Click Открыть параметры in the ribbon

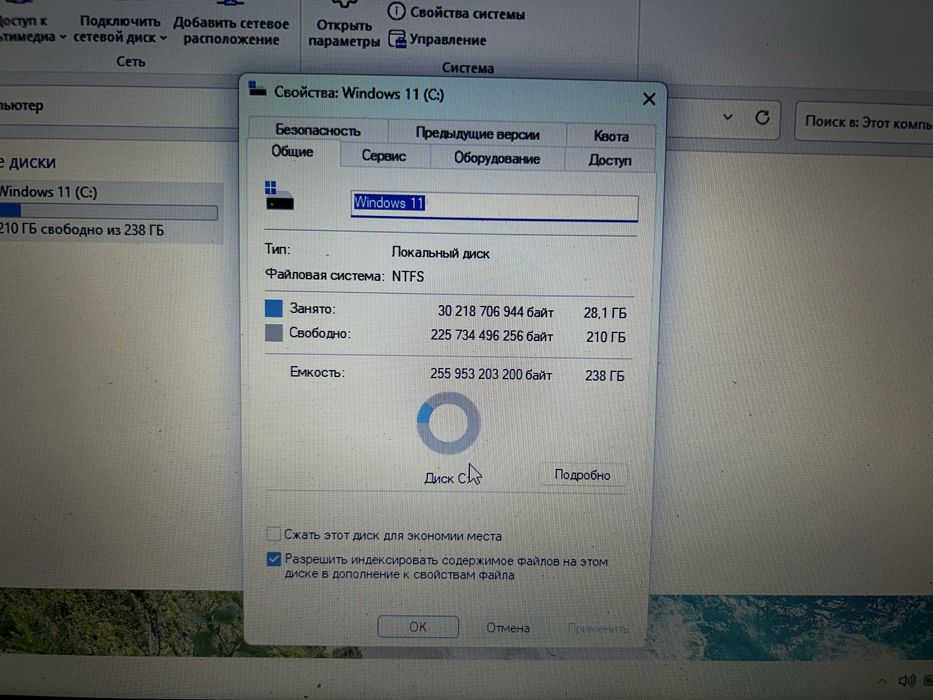pyautogui.click(x=344, y=27)
